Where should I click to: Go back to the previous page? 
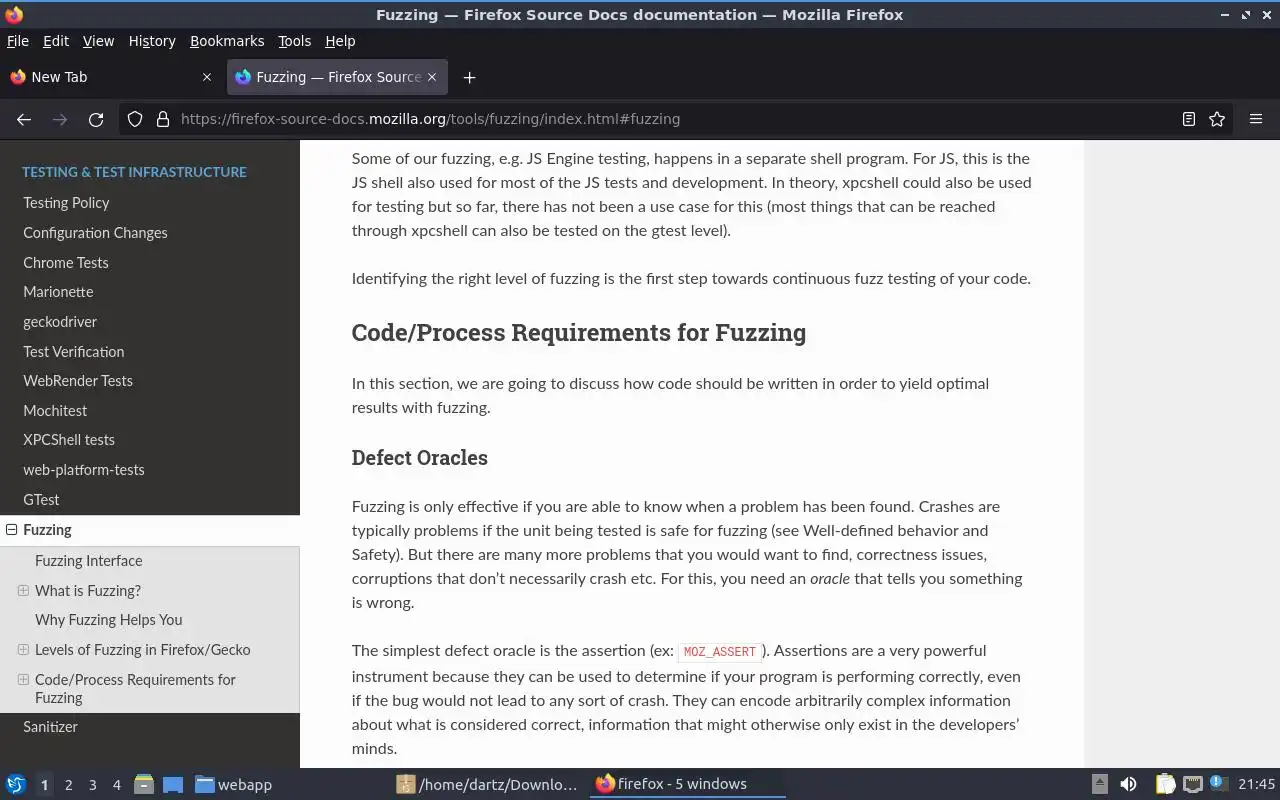[x=24, y=119]
